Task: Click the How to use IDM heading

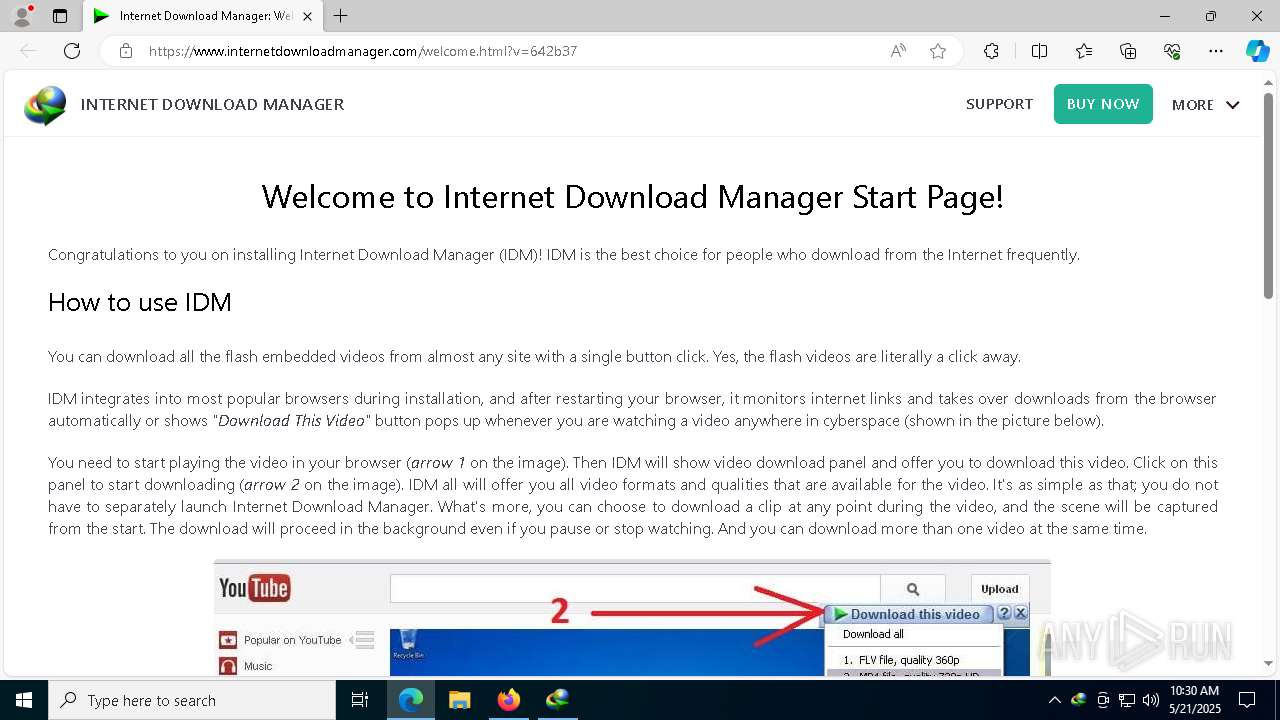Action: [140, 302]
